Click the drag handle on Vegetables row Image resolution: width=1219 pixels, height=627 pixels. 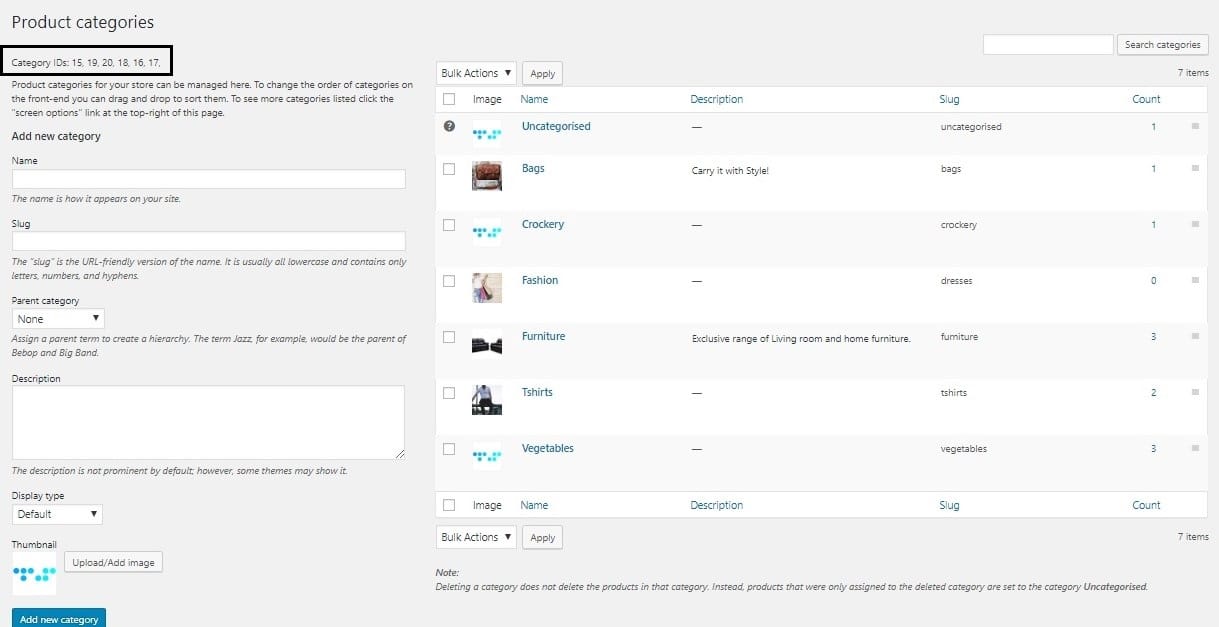pyautogui.click(x=1195, y=449)
